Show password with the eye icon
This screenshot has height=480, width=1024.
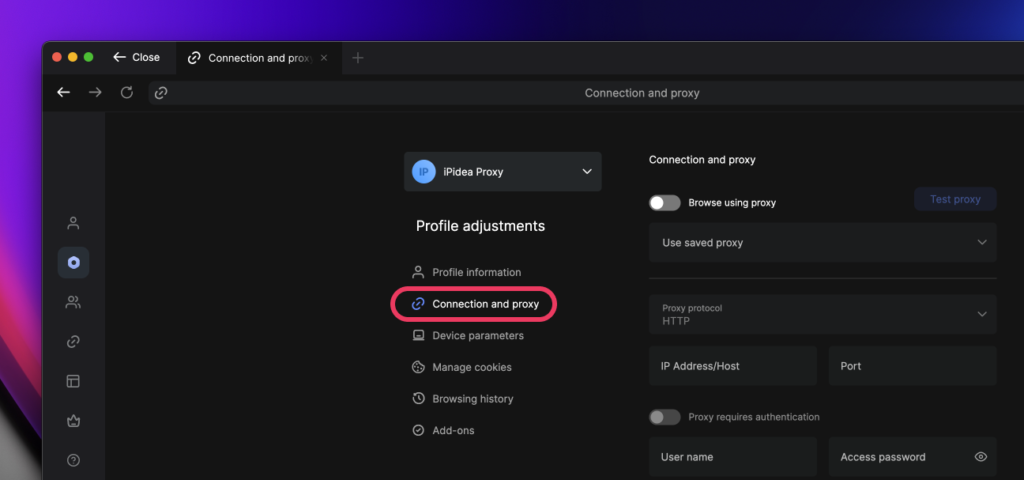pos(980,457)
